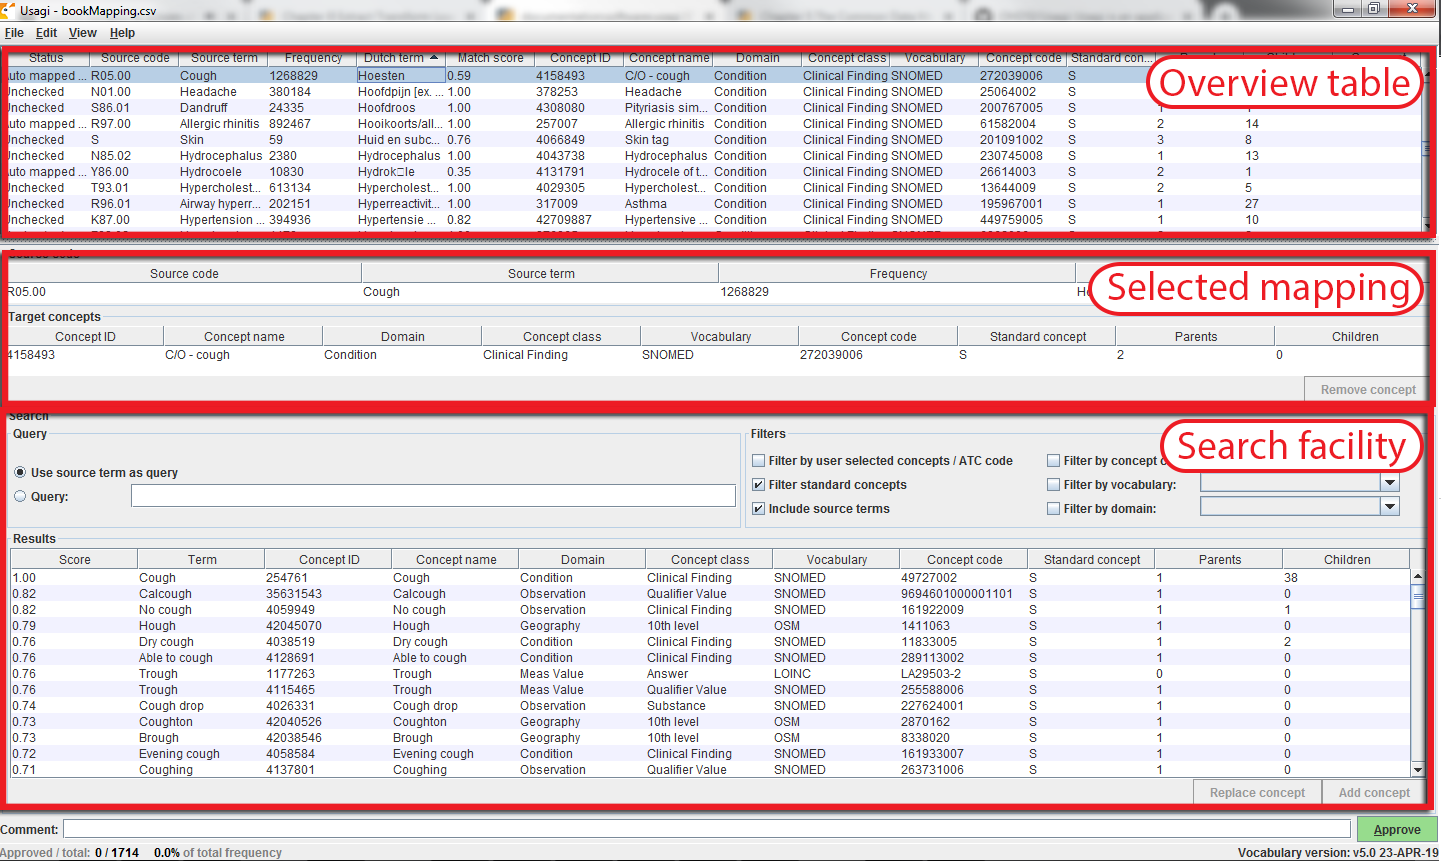Select 'Able to cough' result row

click(711, 658)
